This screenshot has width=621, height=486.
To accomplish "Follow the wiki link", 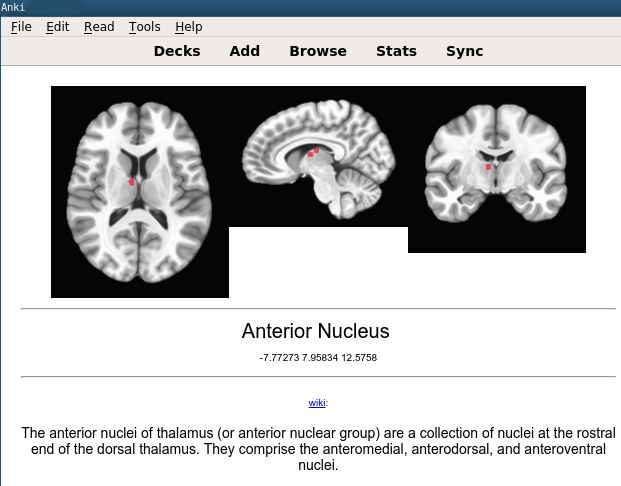I will pos(316,403).
